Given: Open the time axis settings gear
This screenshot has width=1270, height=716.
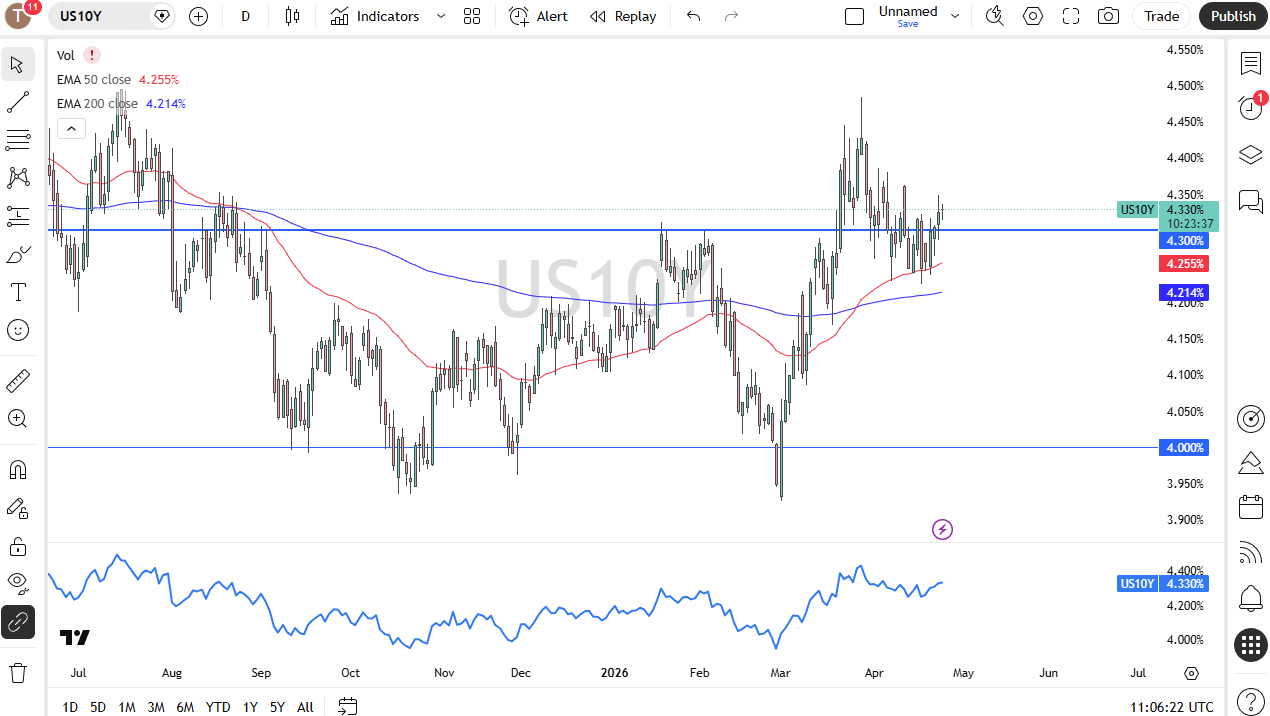Looking at the screenshot, I should point(1191,673).
